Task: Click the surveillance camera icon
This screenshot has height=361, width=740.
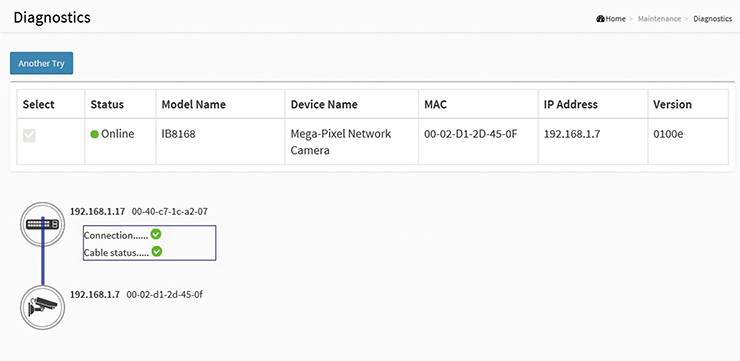Action: click(x=42, y=307)
